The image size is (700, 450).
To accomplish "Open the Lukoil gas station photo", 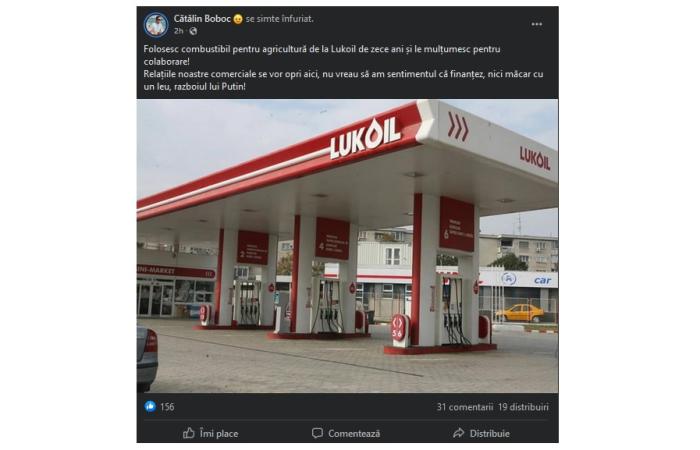I will [x=347, y=246].
